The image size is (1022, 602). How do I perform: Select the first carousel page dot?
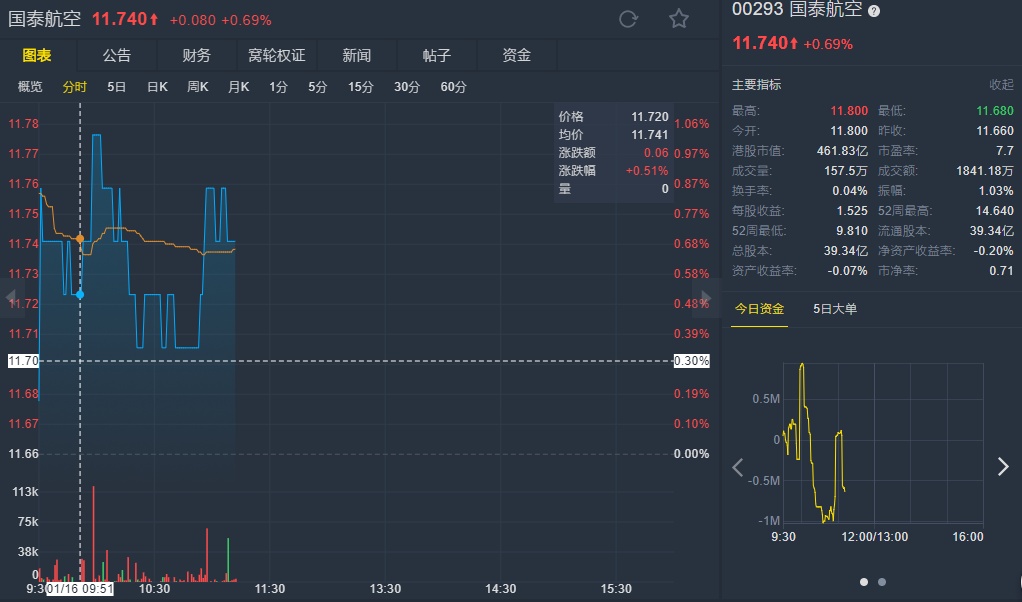(864, 581)
